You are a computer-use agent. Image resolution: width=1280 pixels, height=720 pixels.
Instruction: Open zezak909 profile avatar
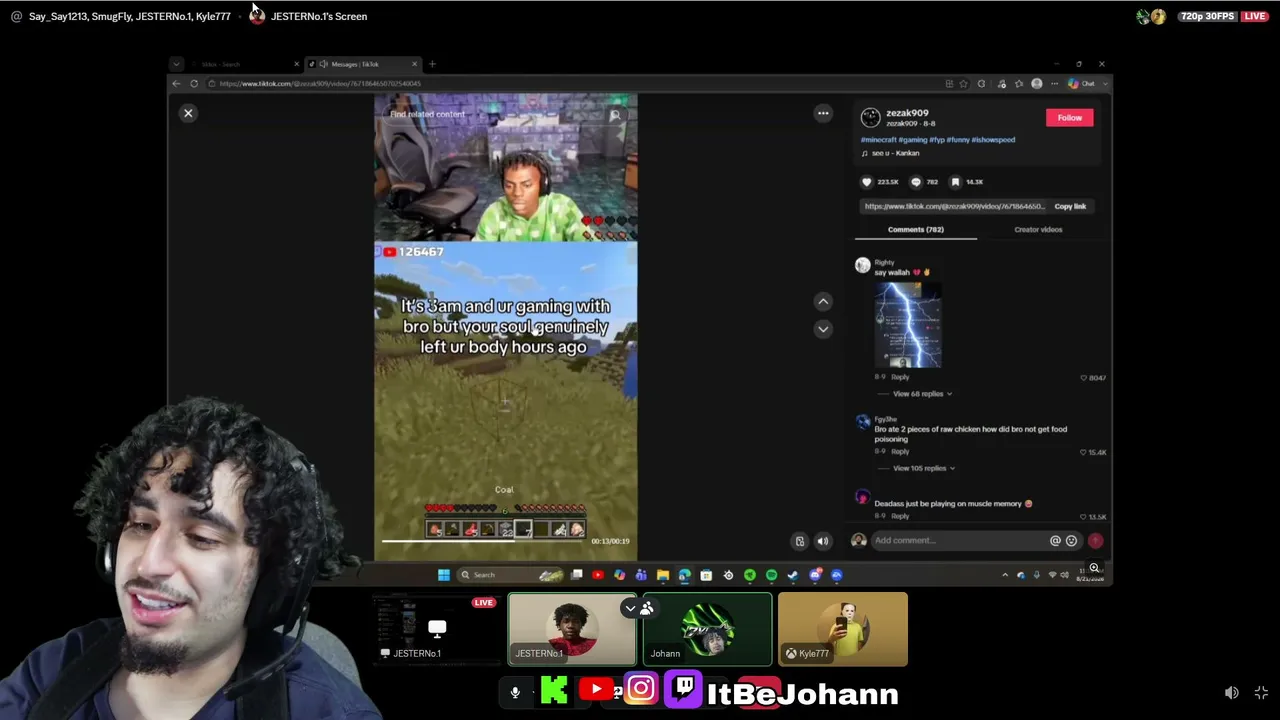click(x=870, y=117)
